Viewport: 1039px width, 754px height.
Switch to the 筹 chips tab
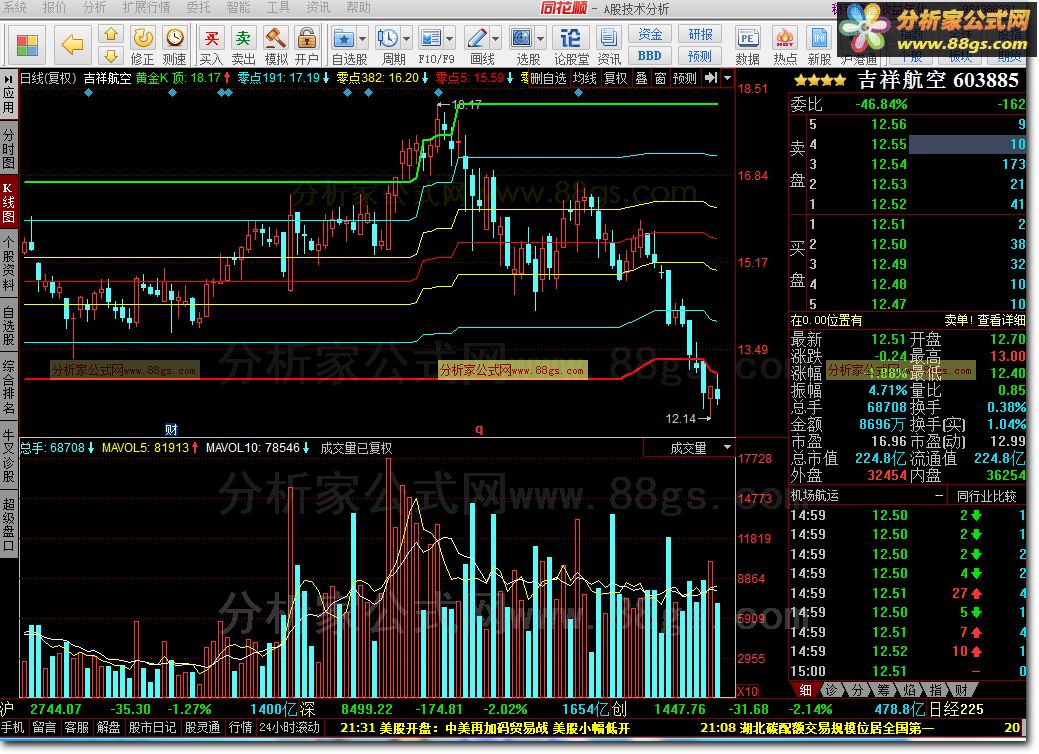pos(883,690)
